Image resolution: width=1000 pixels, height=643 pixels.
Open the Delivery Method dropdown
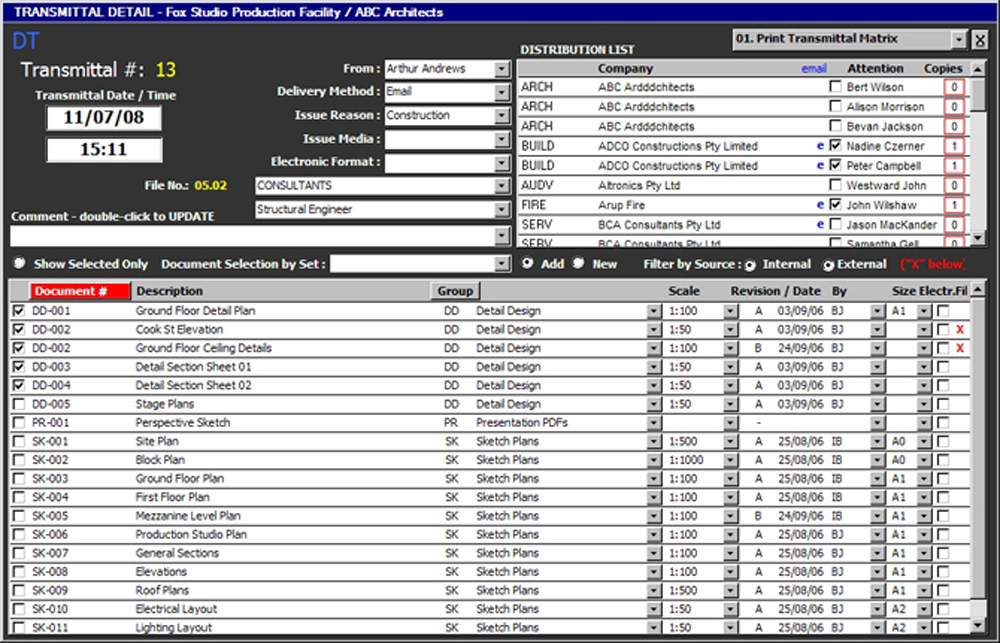coord(502,92)
